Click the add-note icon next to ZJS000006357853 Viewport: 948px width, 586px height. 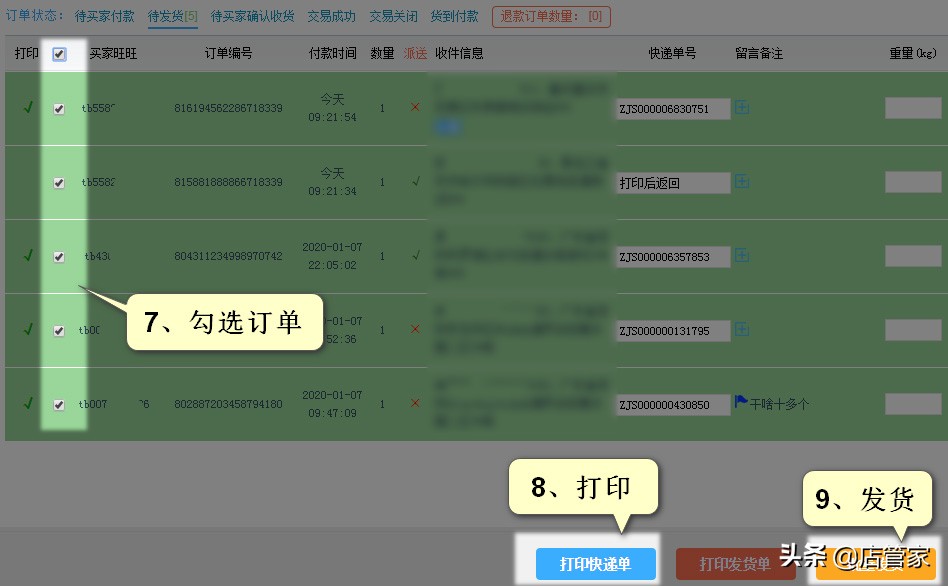pos(741,257)
